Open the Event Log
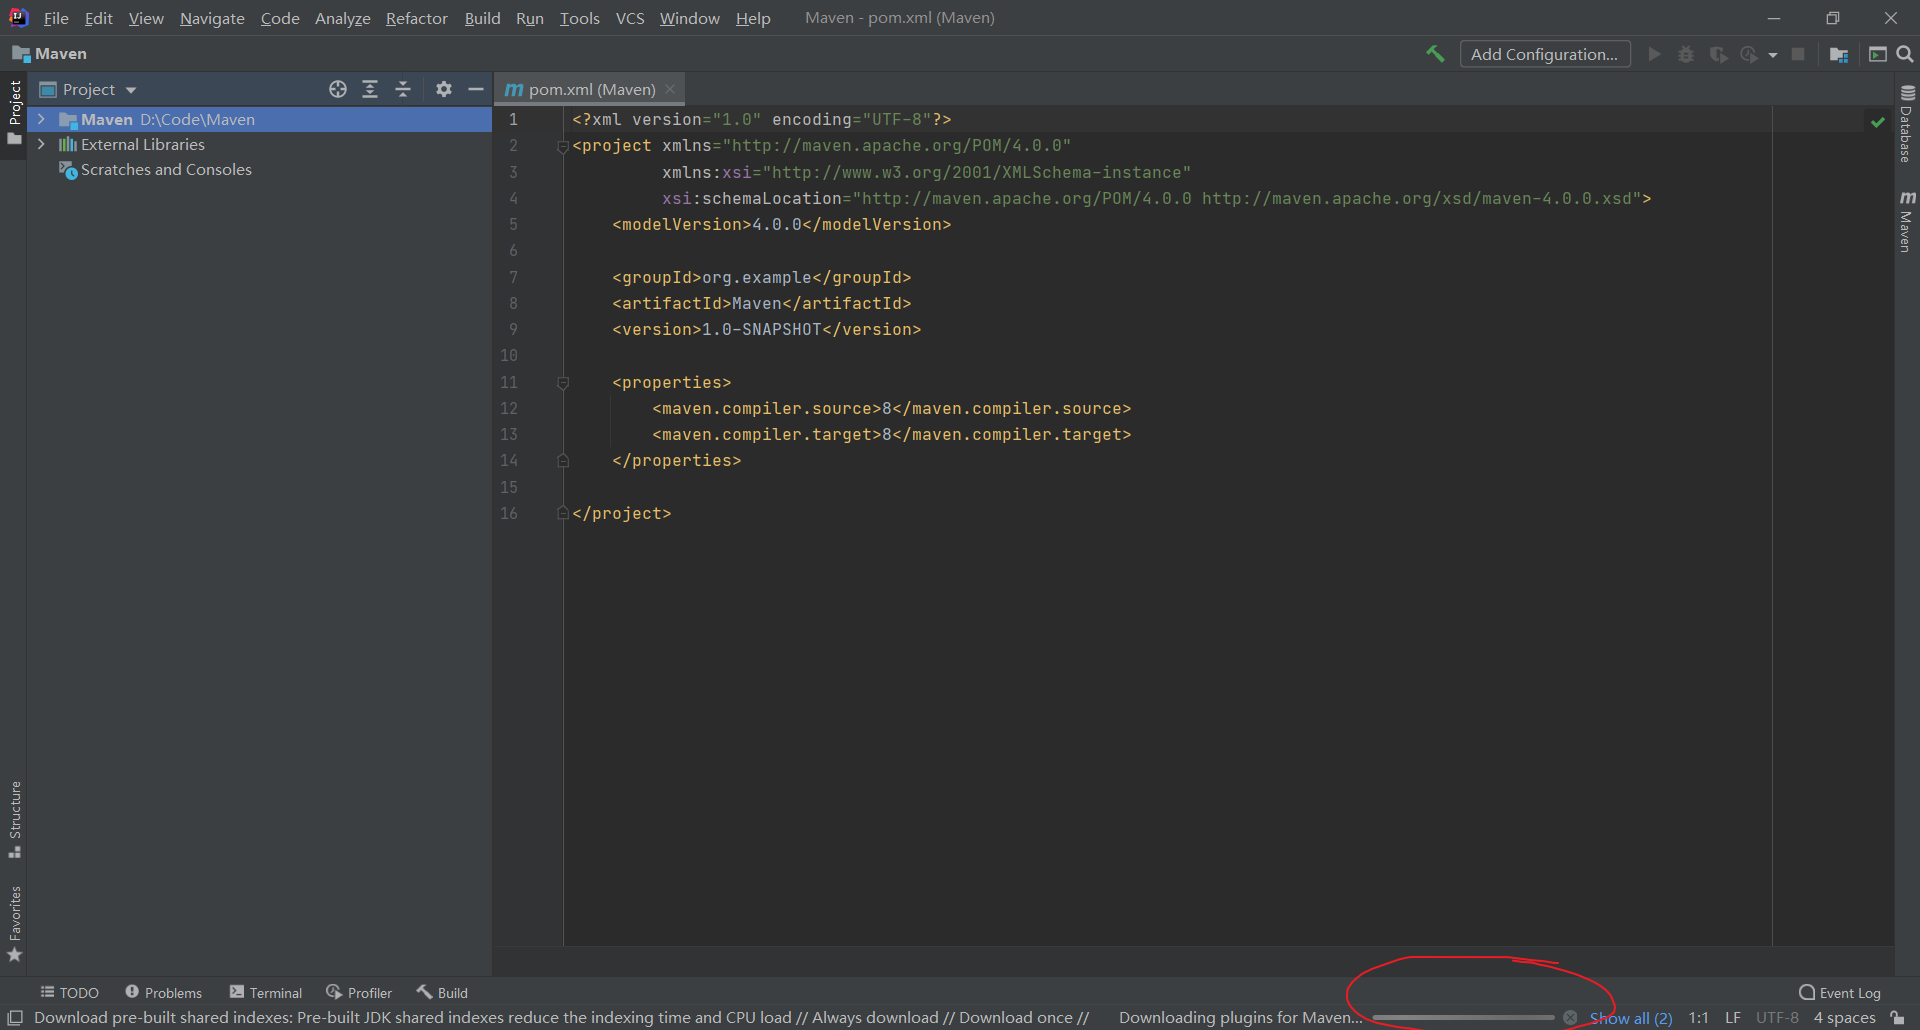1920x1030 pixels. pos(1840,992)
